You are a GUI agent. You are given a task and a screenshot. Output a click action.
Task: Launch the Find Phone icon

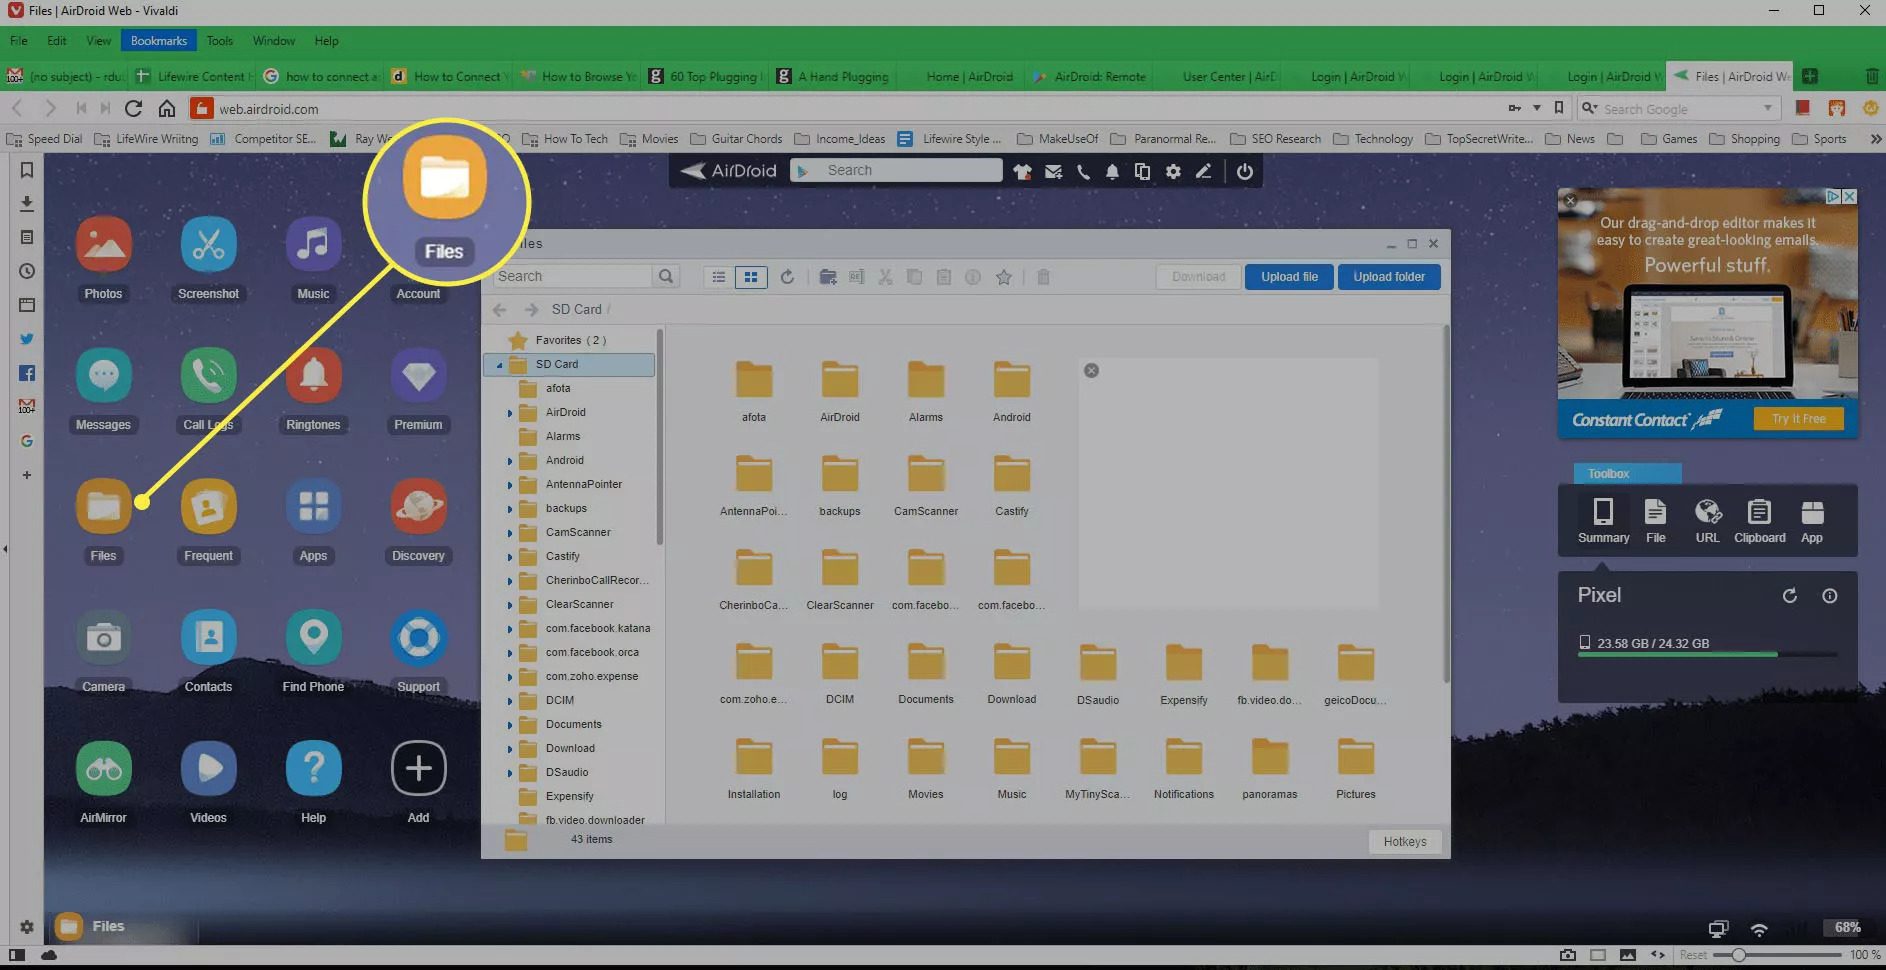(x=313, y=637)
